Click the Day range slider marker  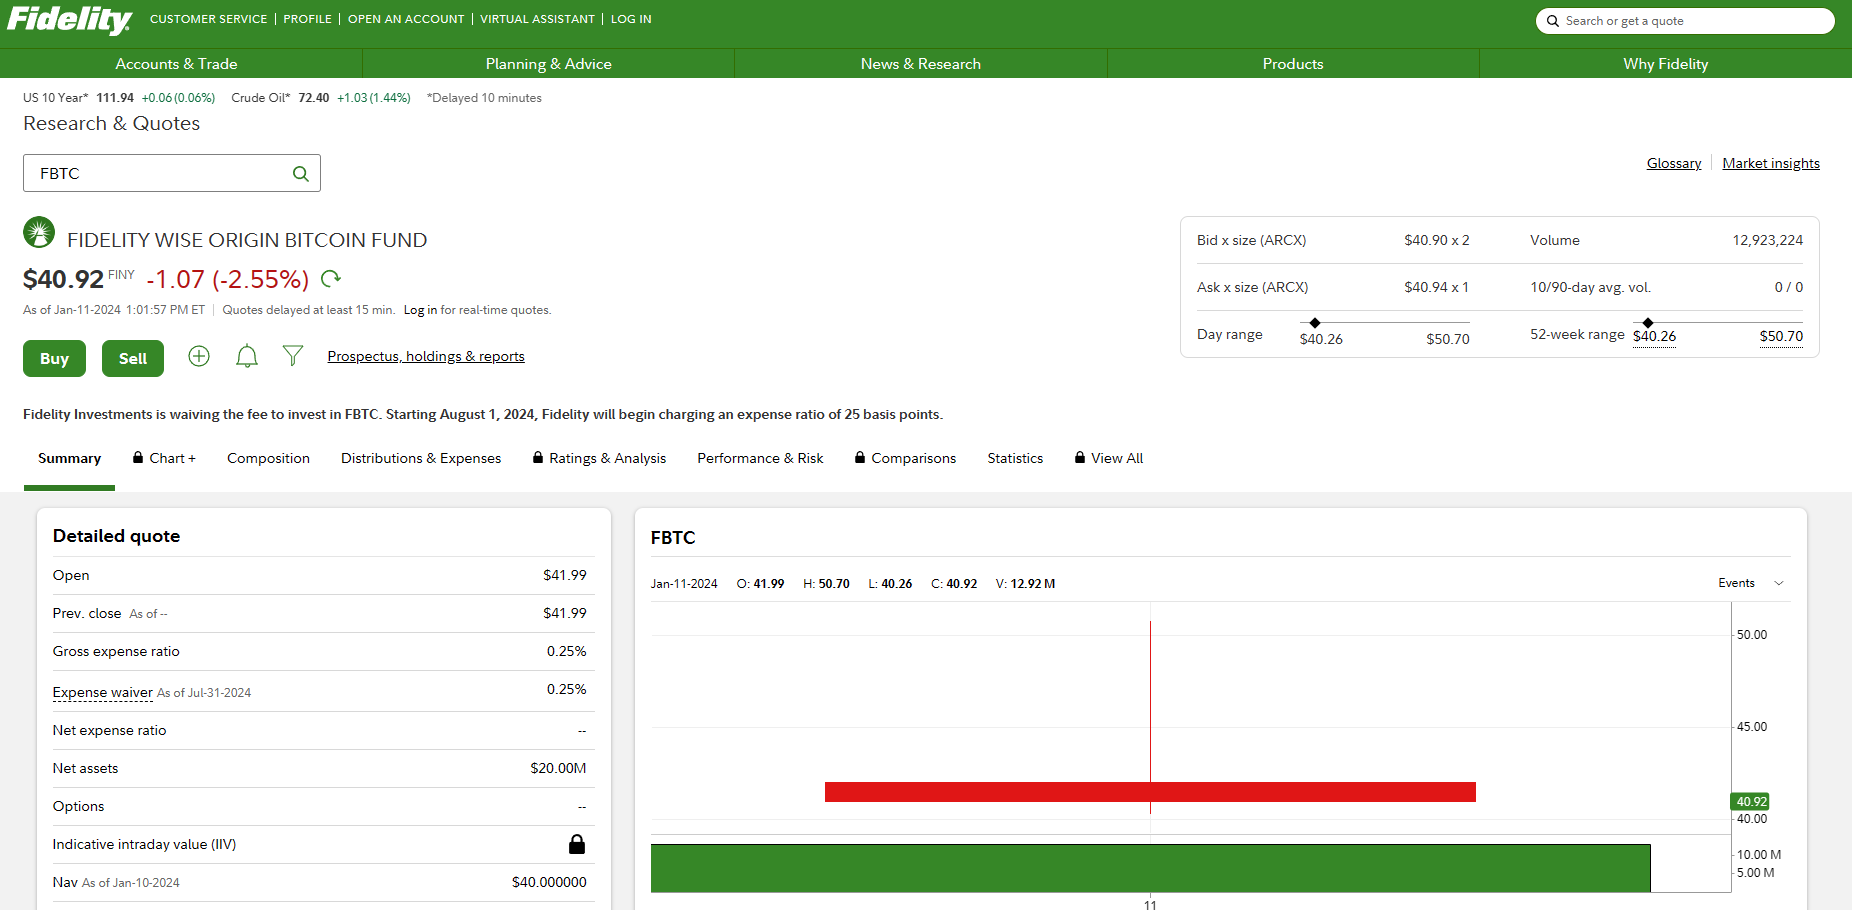pyautogui.click(x=1315, y=323)
